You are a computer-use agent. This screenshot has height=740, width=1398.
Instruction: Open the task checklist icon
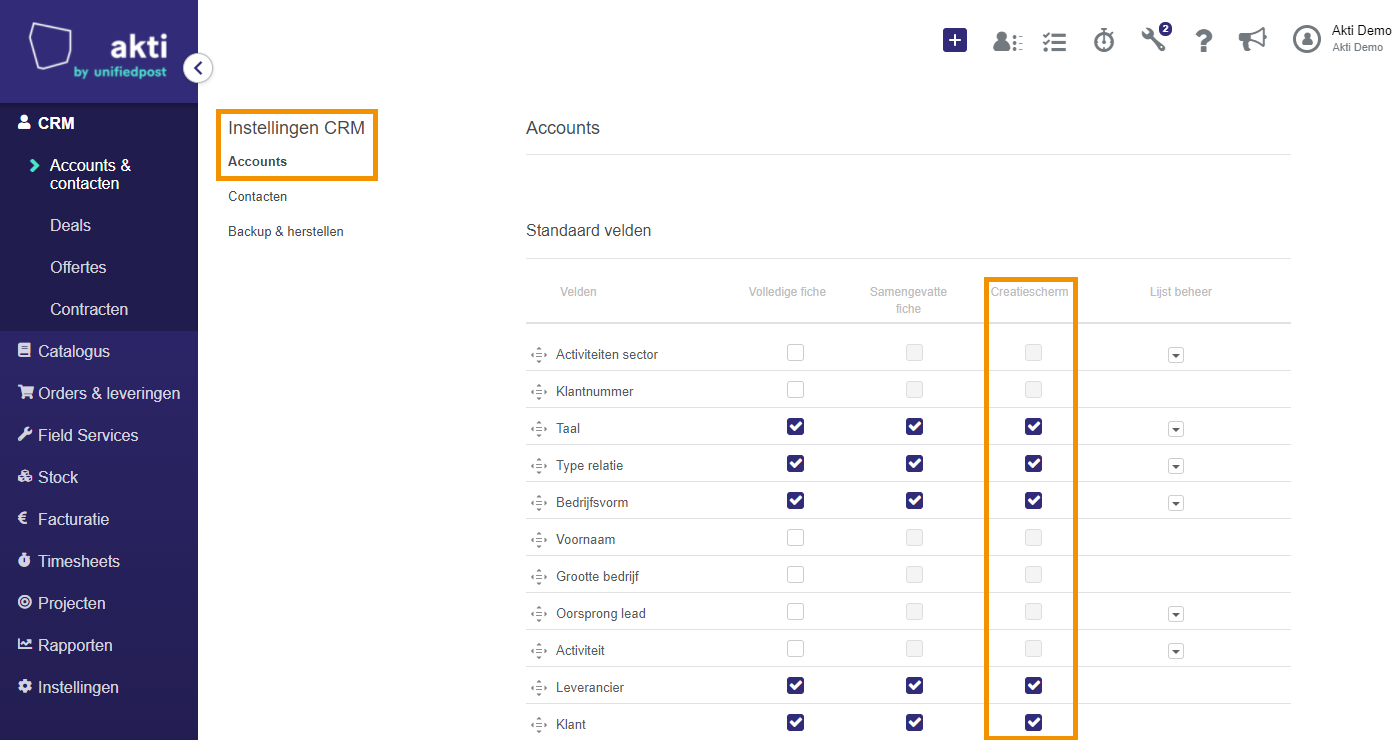point(1054,41)
